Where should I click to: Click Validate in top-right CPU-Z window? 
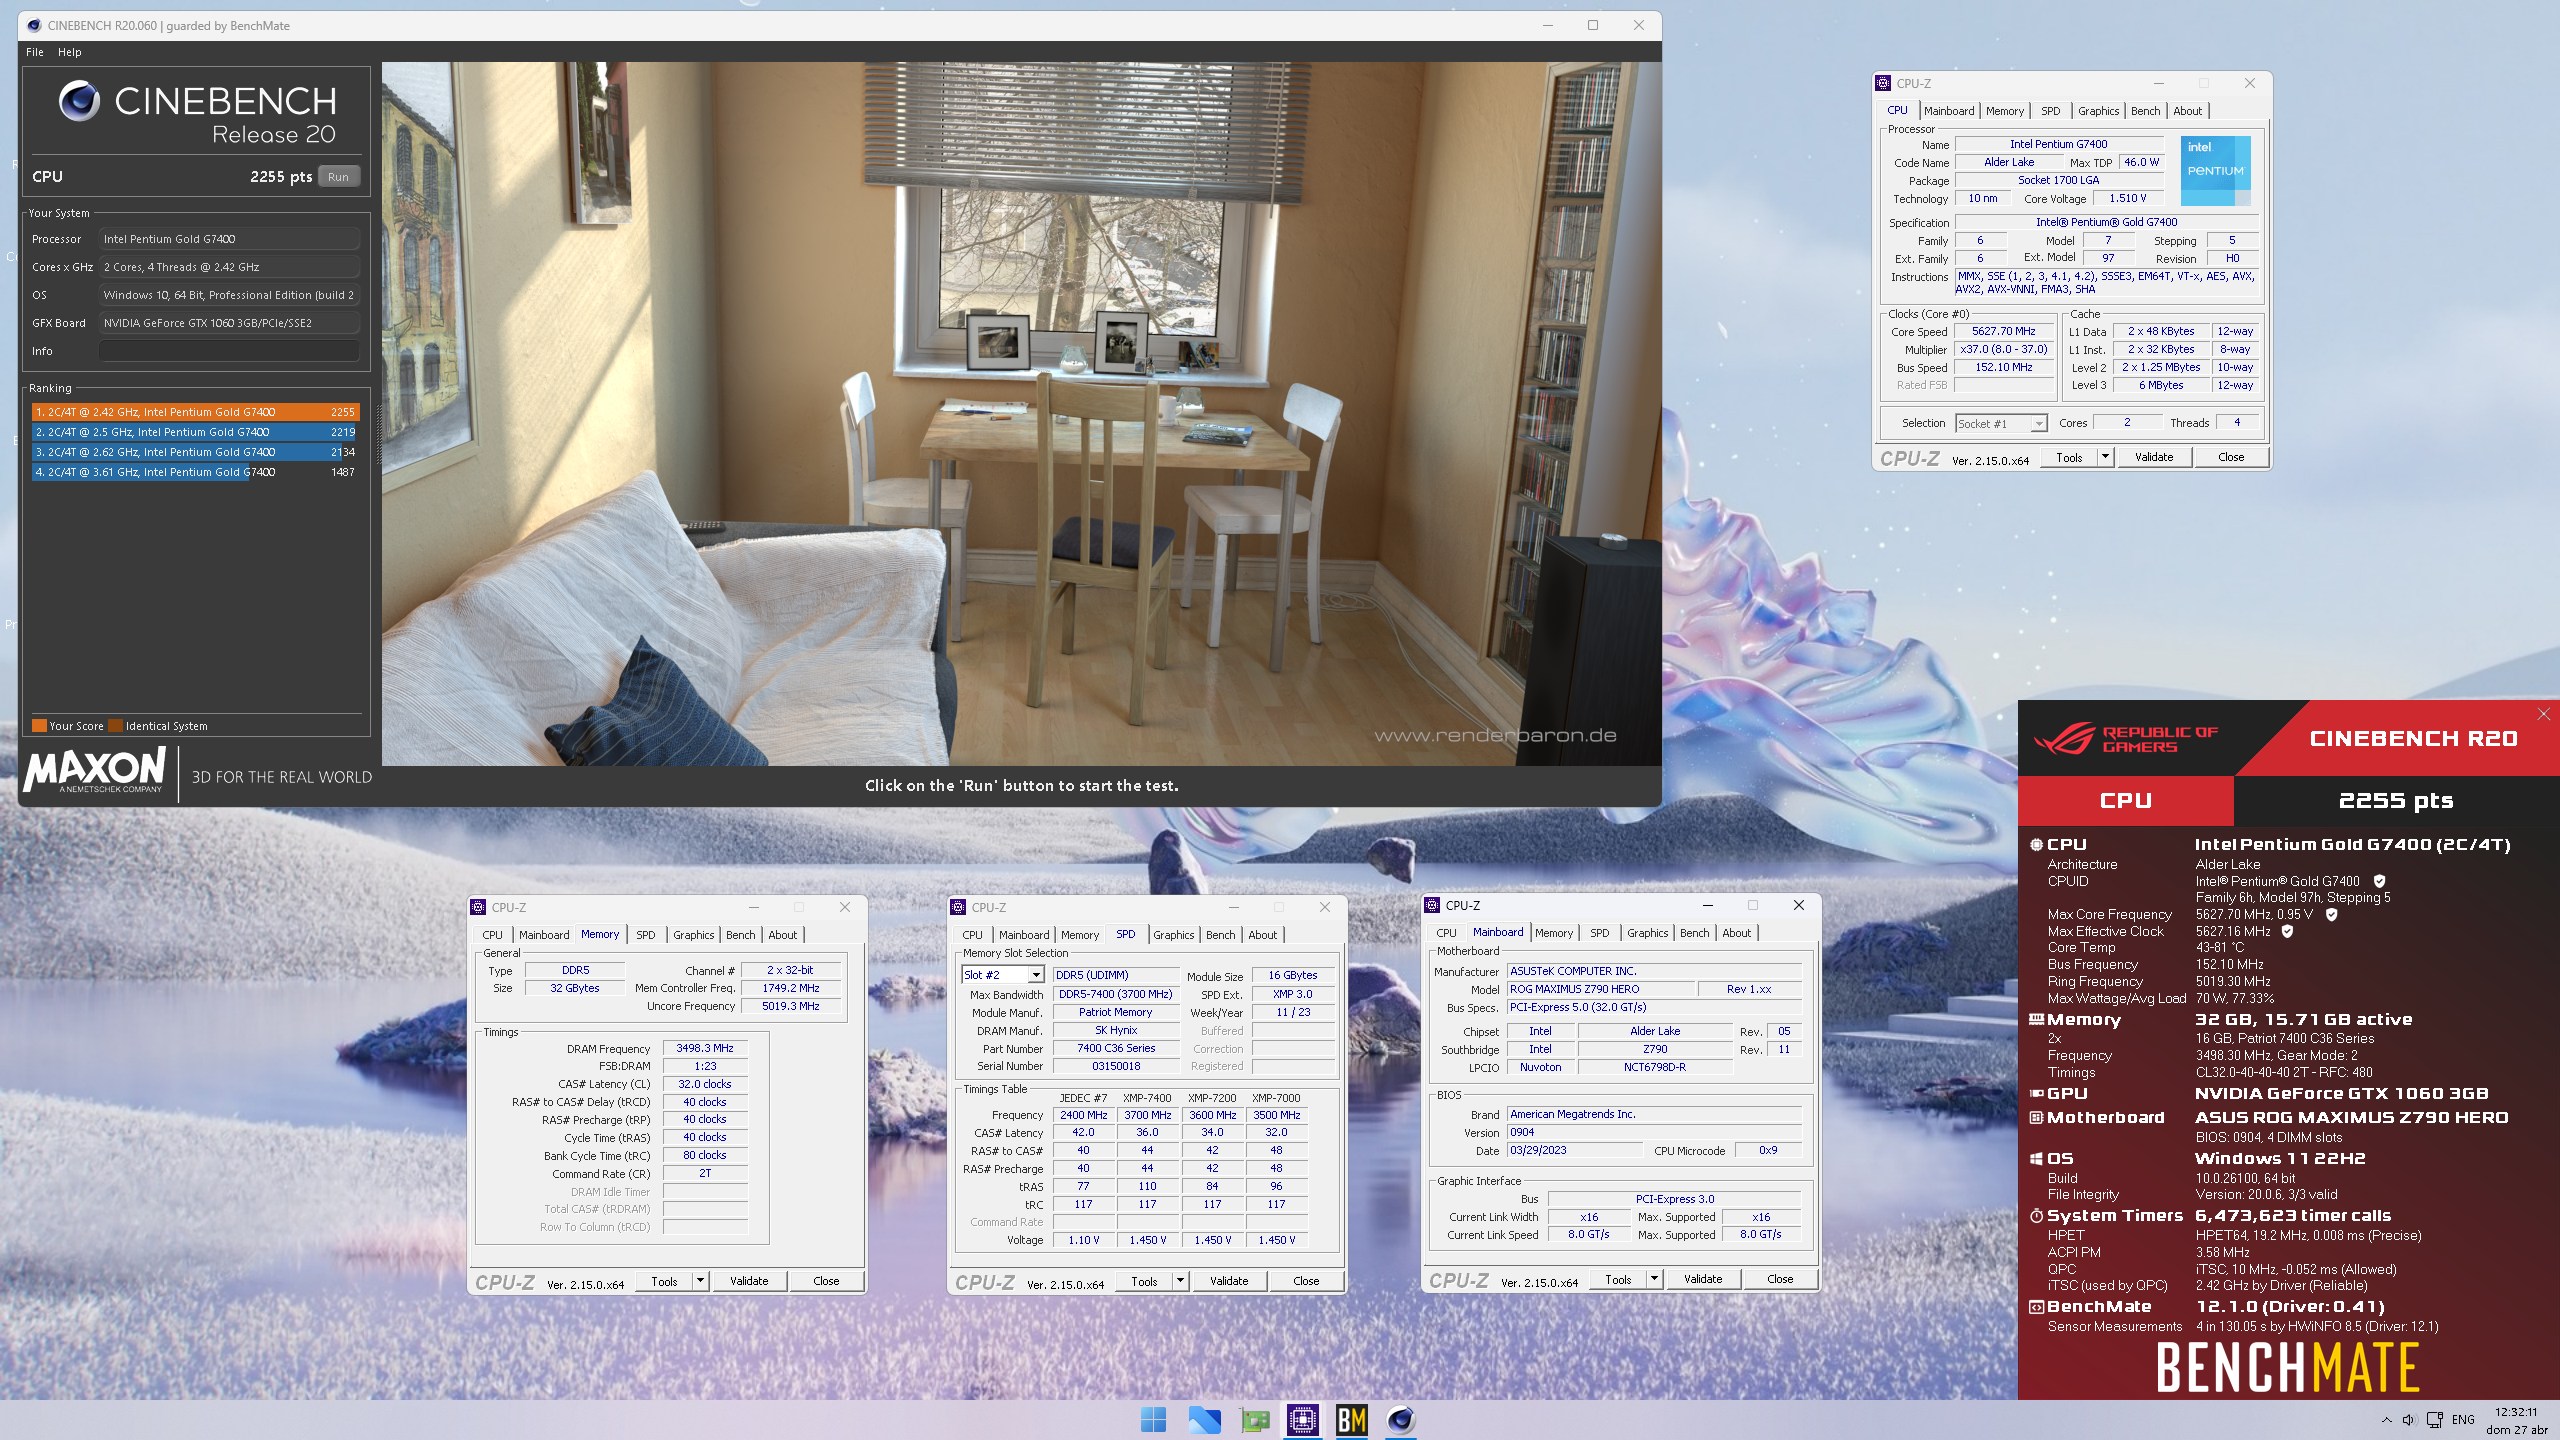(2154, 457)
